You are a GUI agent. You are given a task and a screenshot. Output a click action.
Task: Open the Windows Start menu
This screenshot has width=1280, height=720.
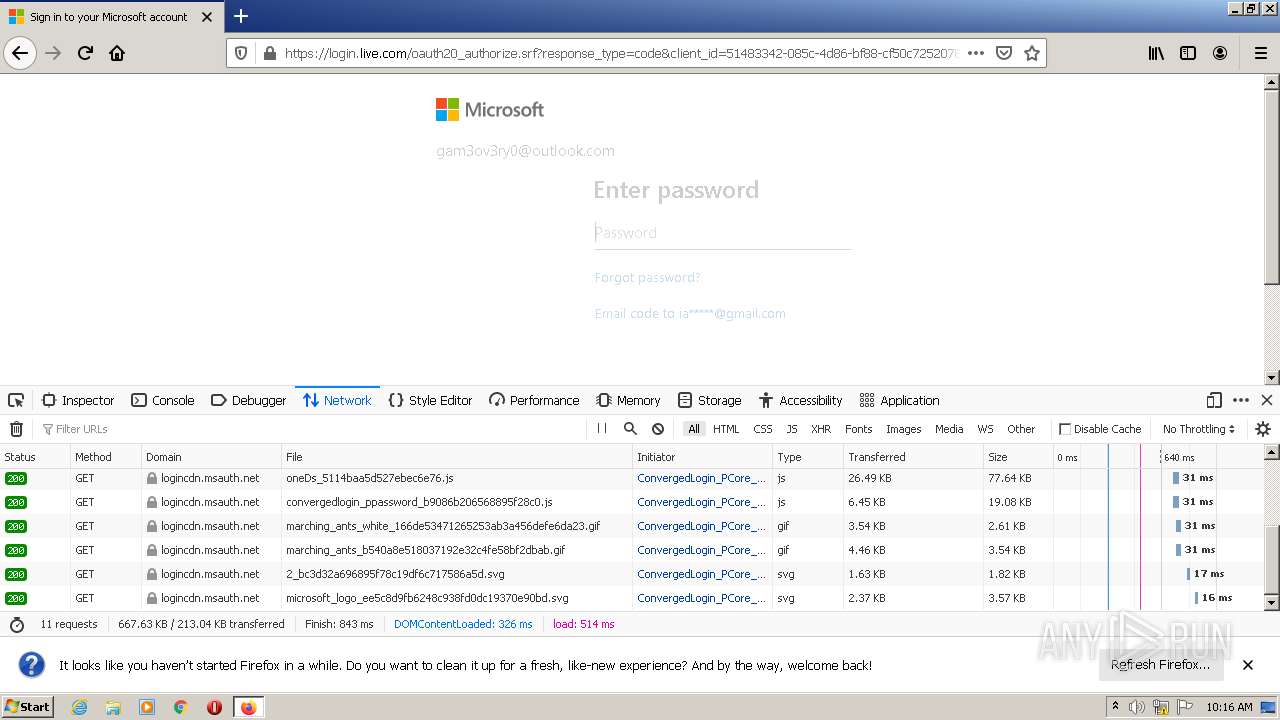click(x=27, y=706)
